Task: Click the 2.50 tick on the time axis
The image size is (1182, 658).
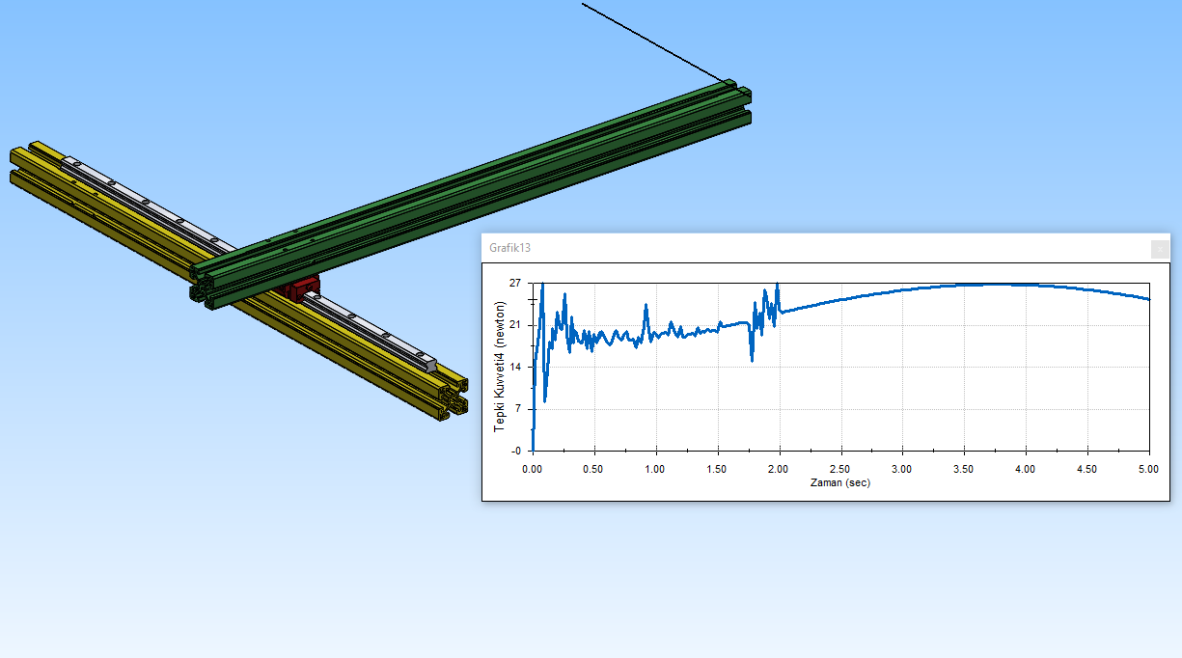Action: coord(840,469)
